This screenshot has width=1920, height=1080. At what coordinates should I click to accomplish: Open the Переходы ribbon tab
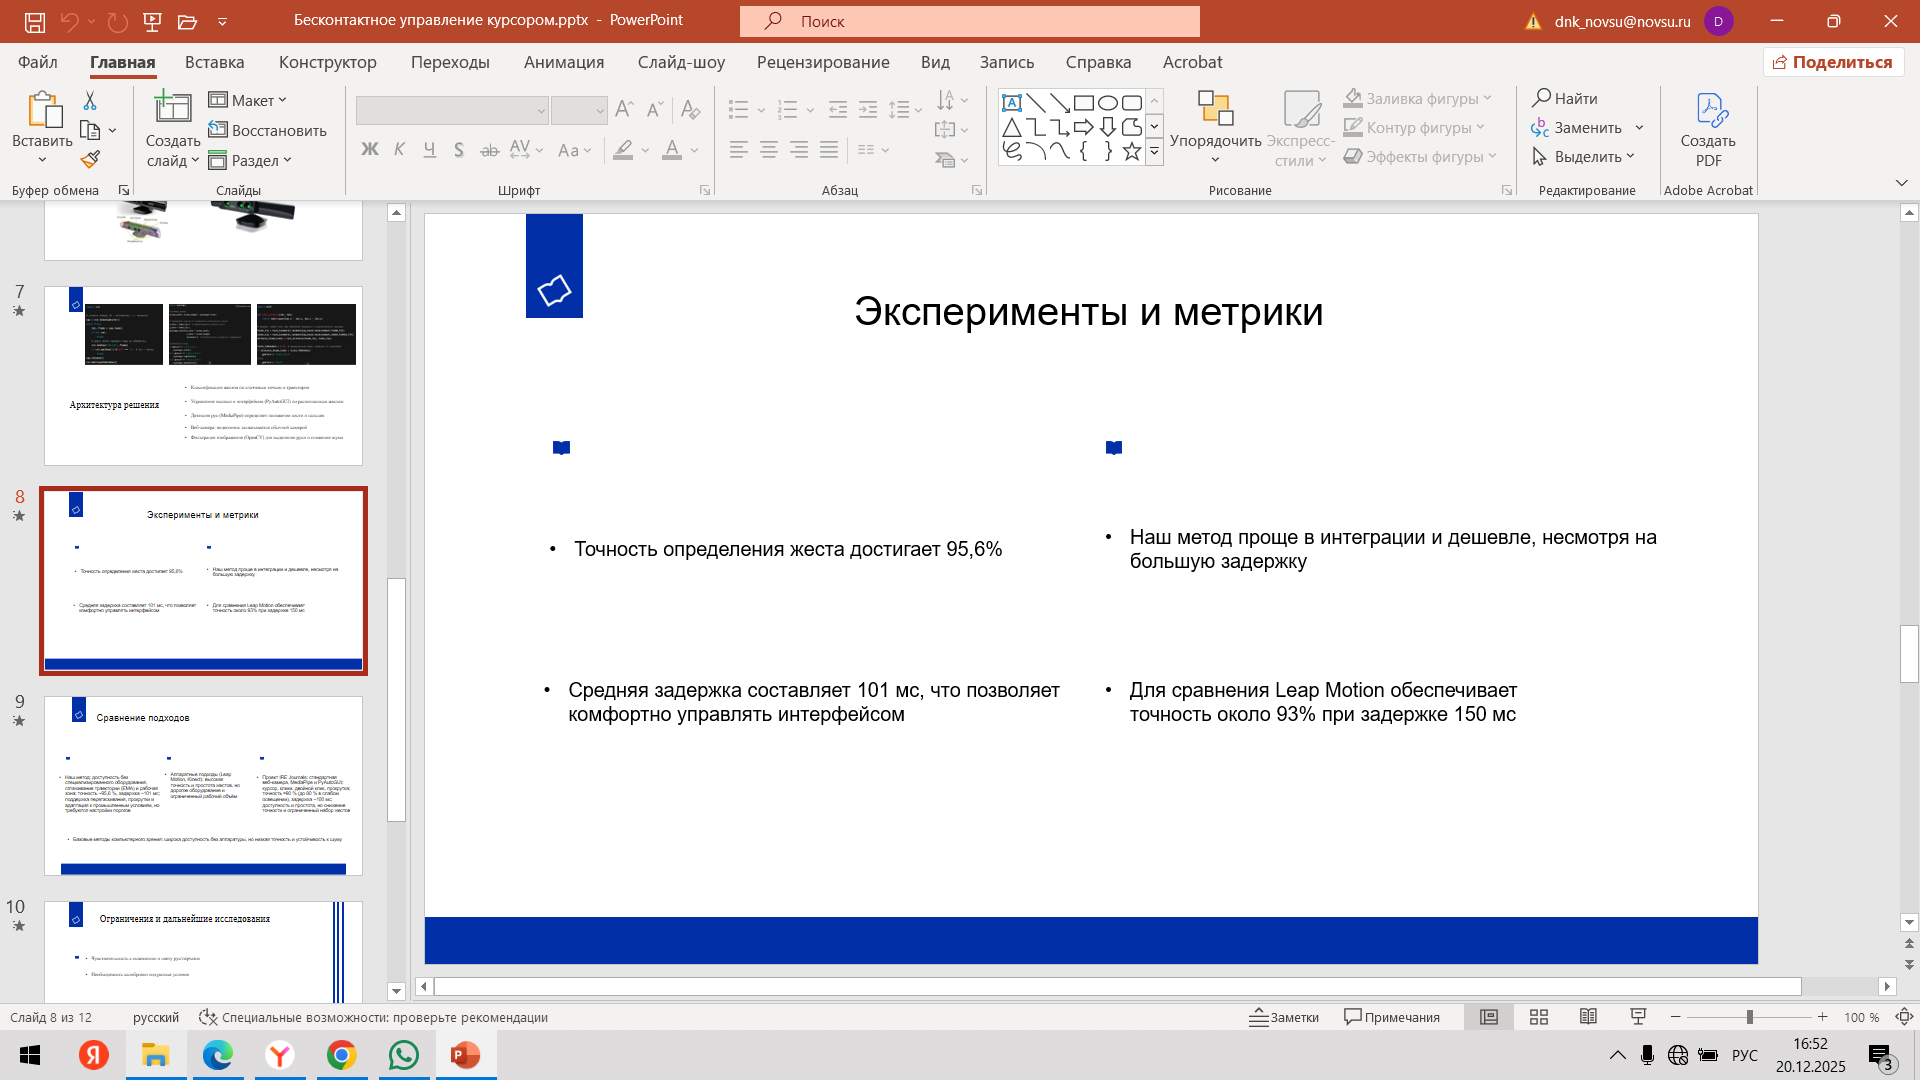(x=450, y=62)
